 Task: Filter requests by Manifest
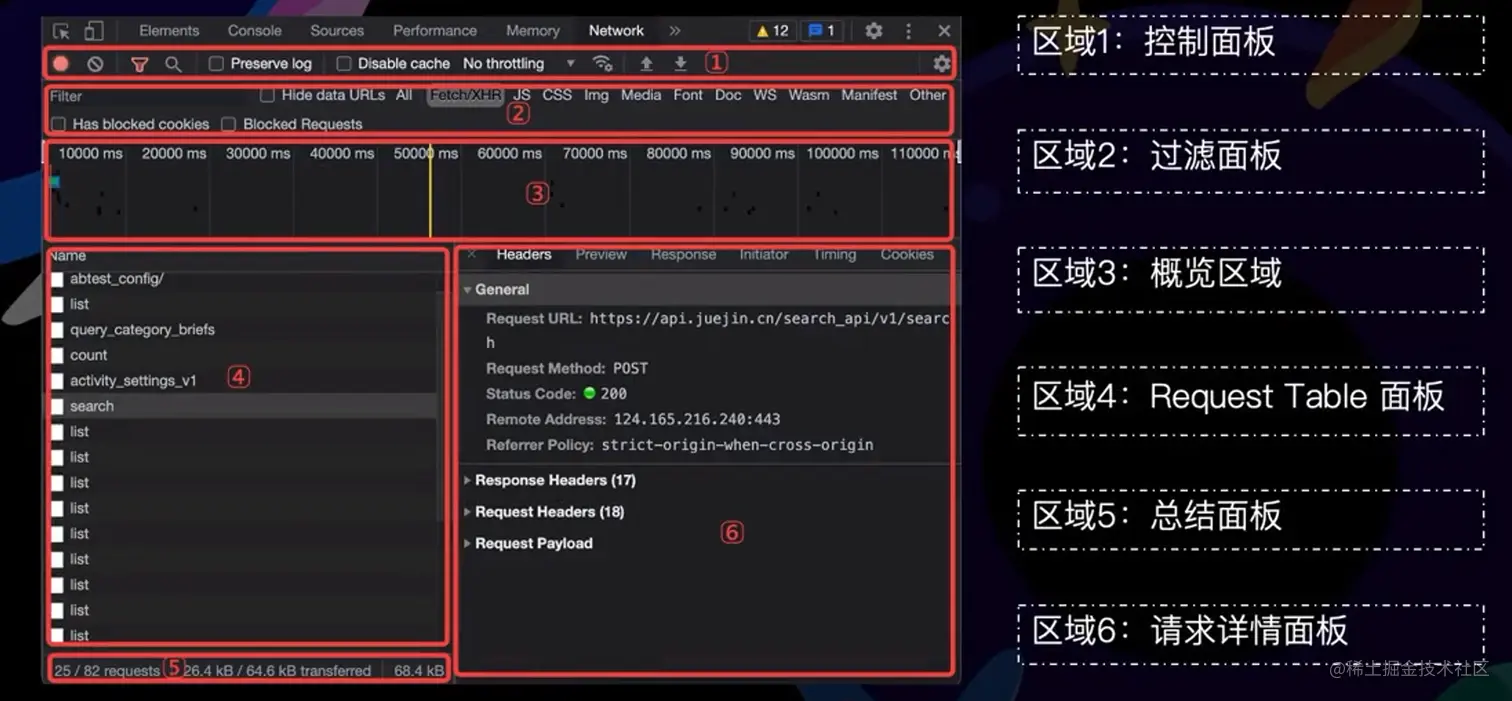pyautogui.click(x=869, y=95)
